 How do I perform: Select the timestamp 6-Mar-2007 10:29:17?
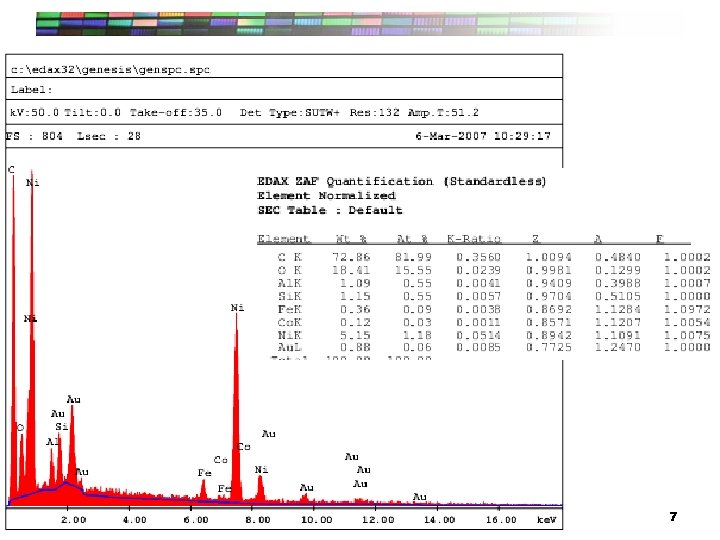483,136
